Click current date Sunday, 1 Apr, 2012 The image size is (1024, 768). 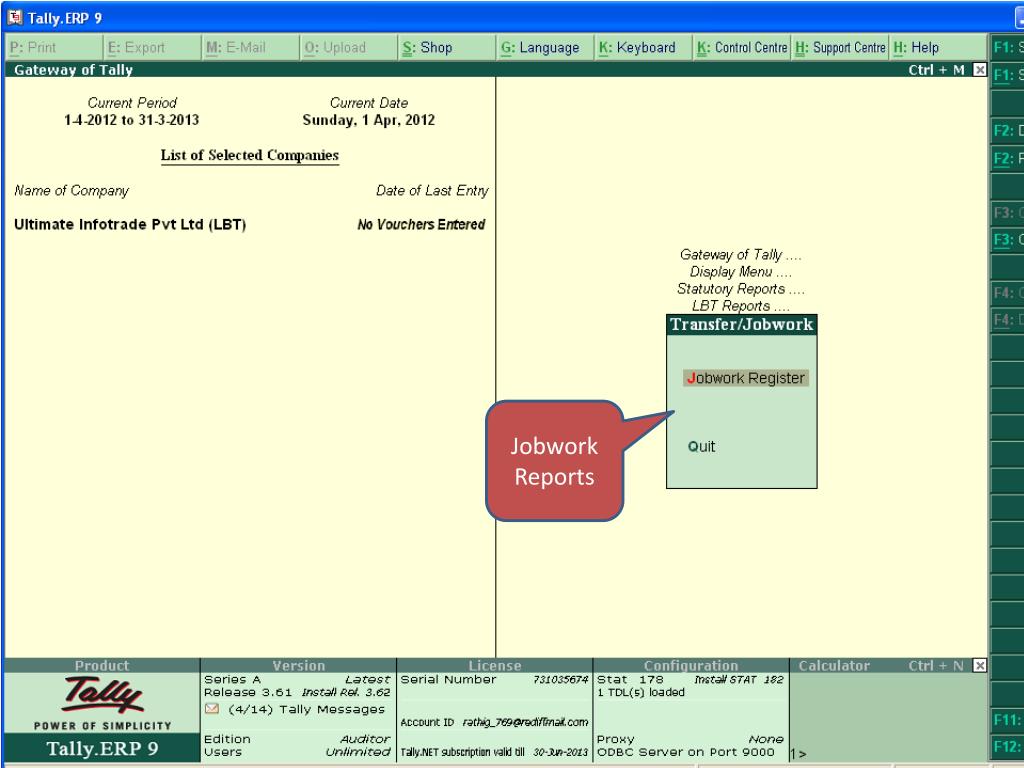[x=368, y=120]
